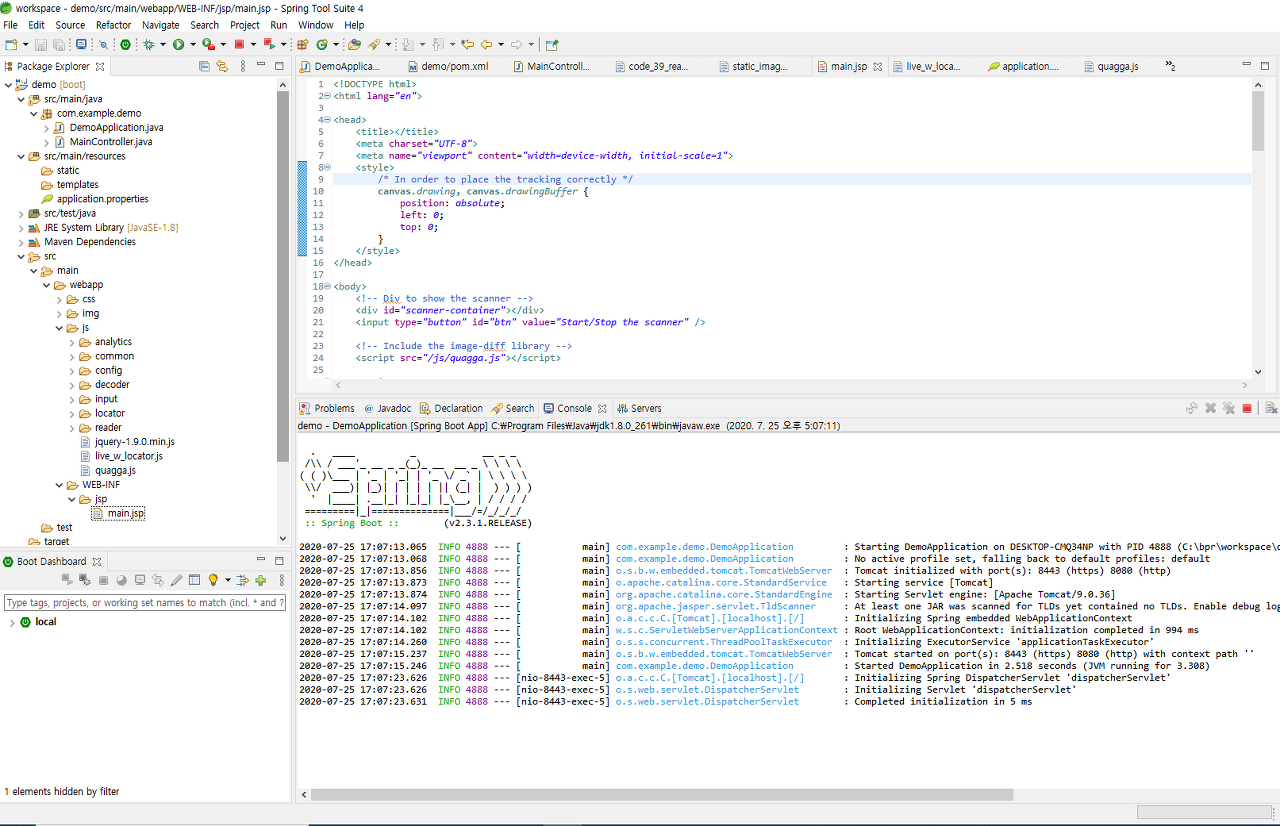Click the green Run play icon in toolbar
Screen dimensions: 1280x826
pos(178,44)
